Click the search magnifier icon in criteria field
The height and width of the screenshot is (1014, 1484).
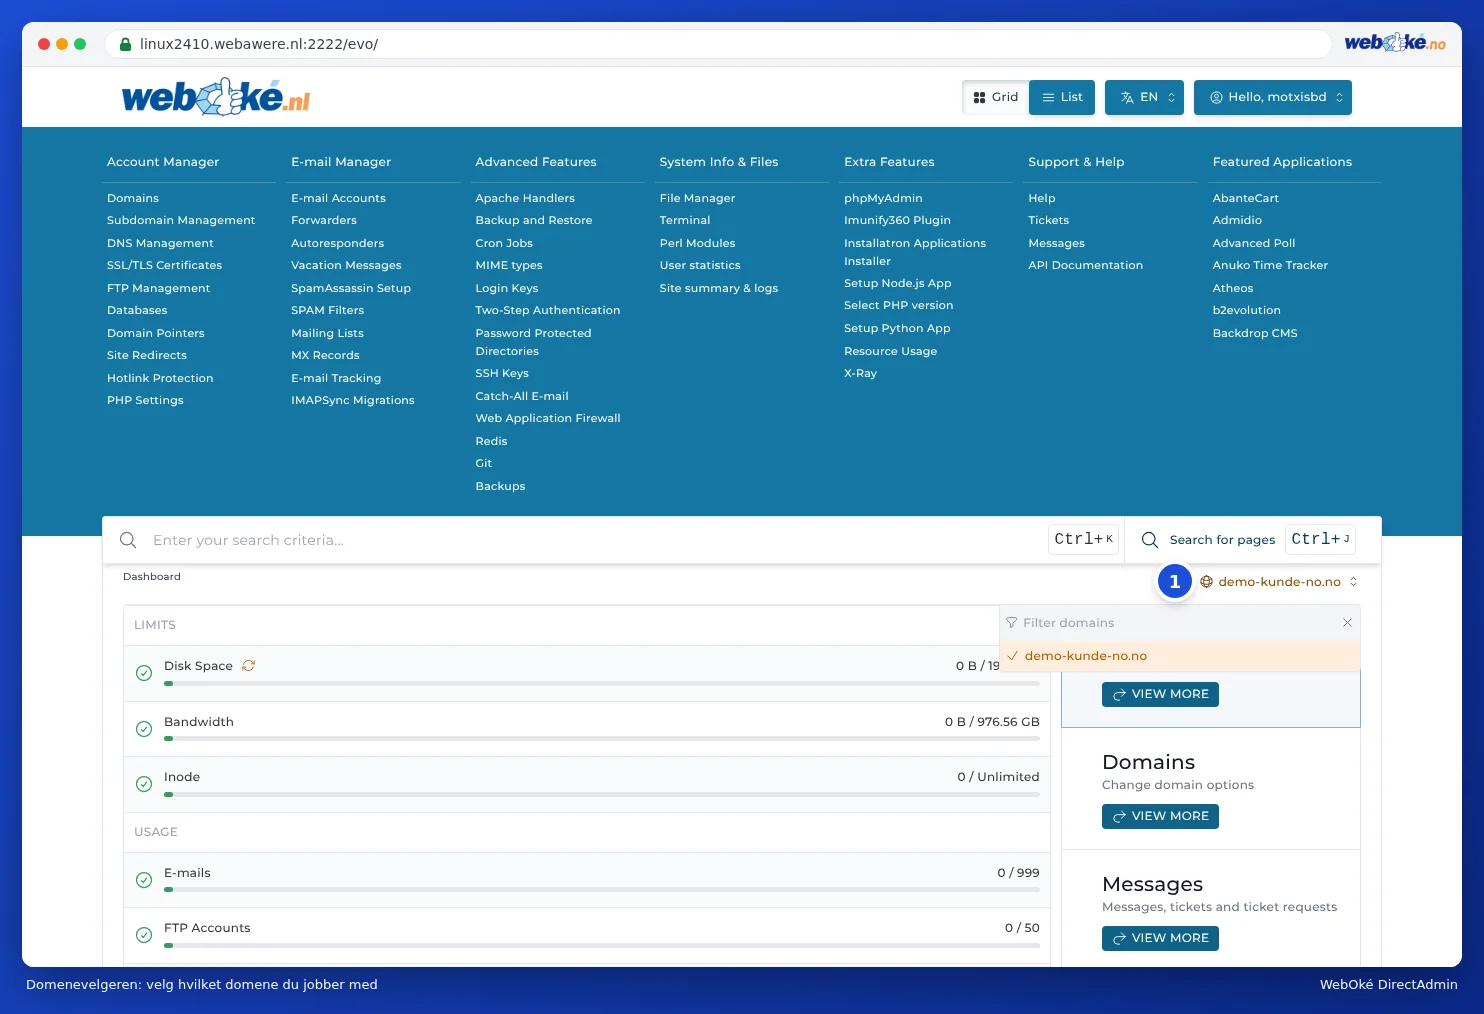point(128,540)
